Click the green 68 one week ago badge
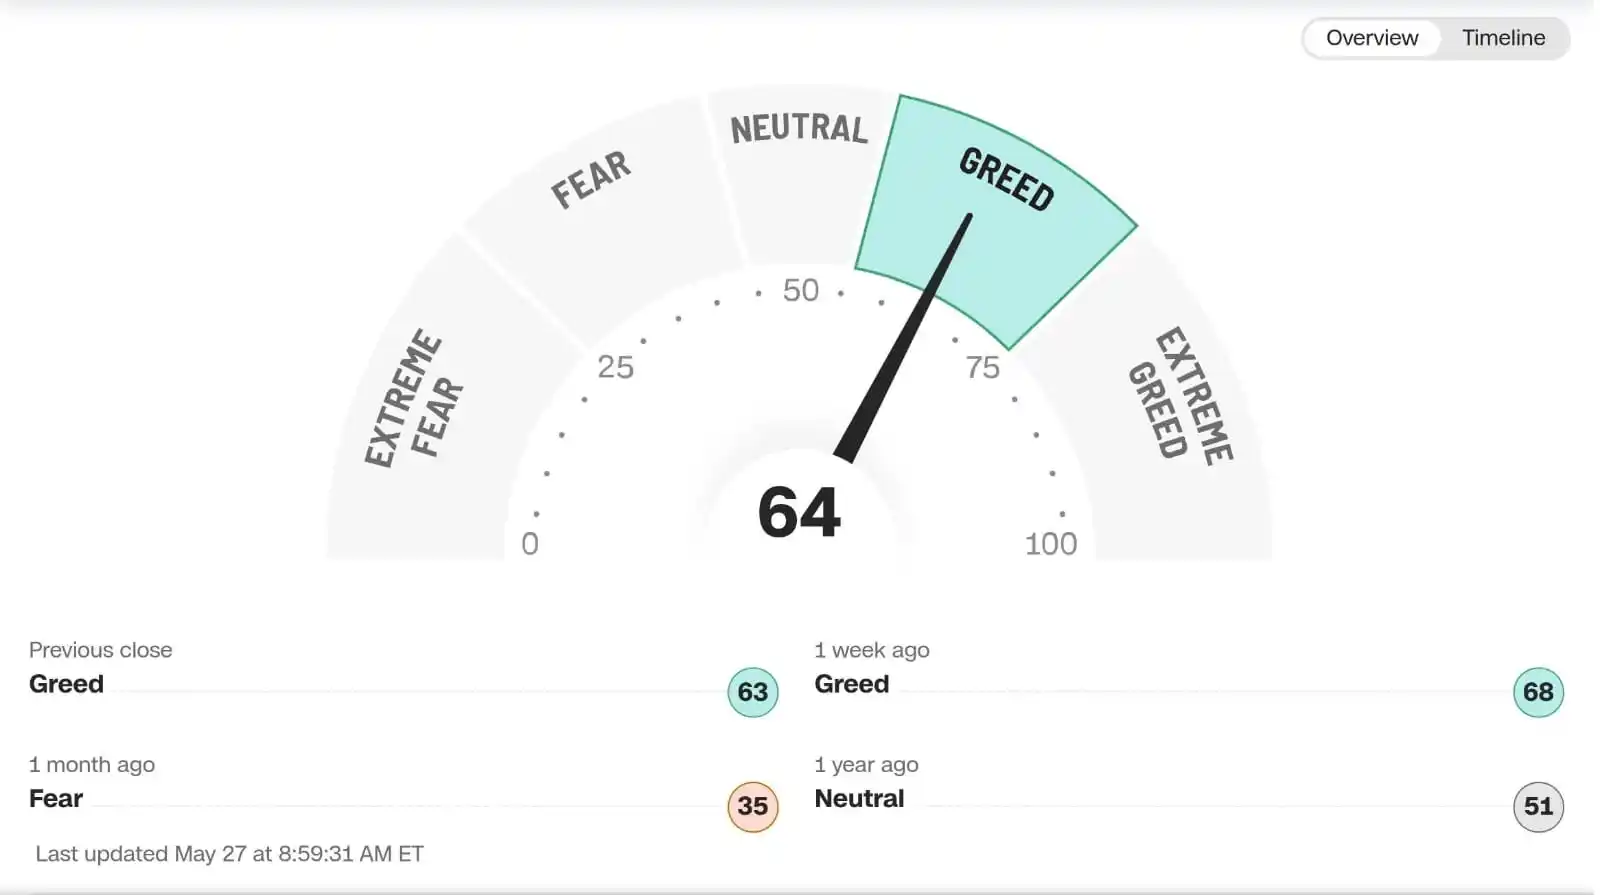 click(x=1538, y=692)
